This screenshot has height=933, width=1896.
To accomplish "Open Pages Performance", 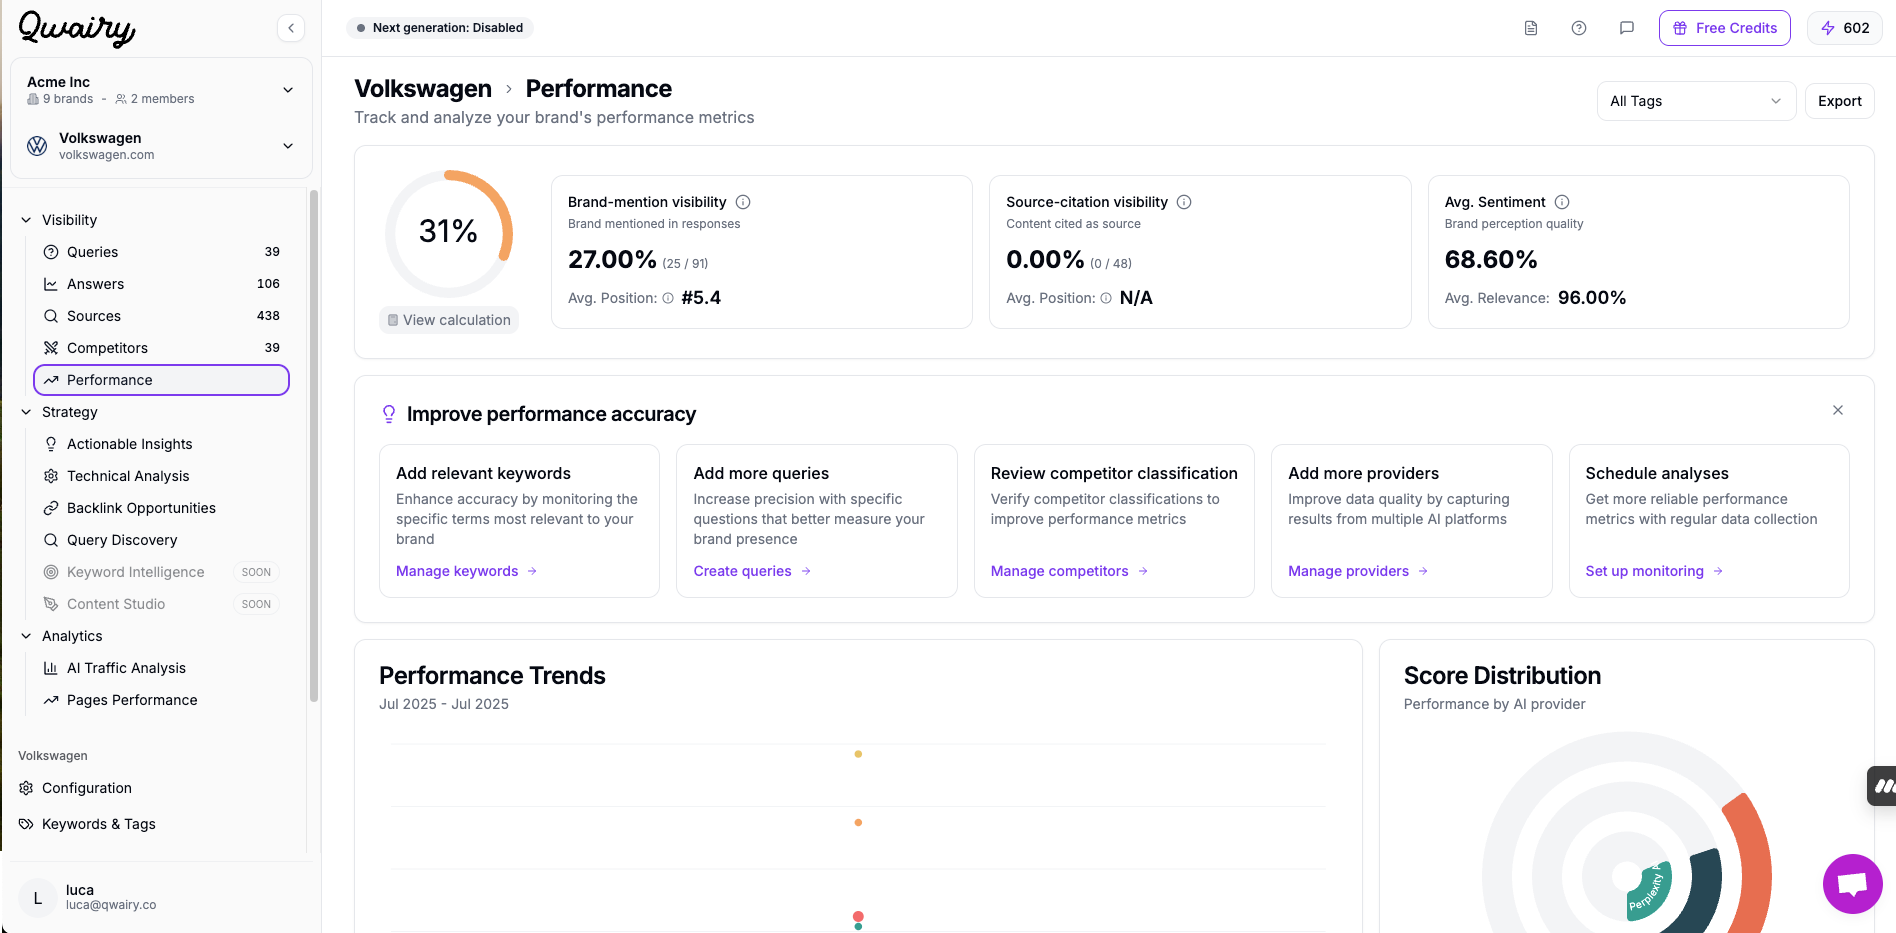I will pos(161,700).
